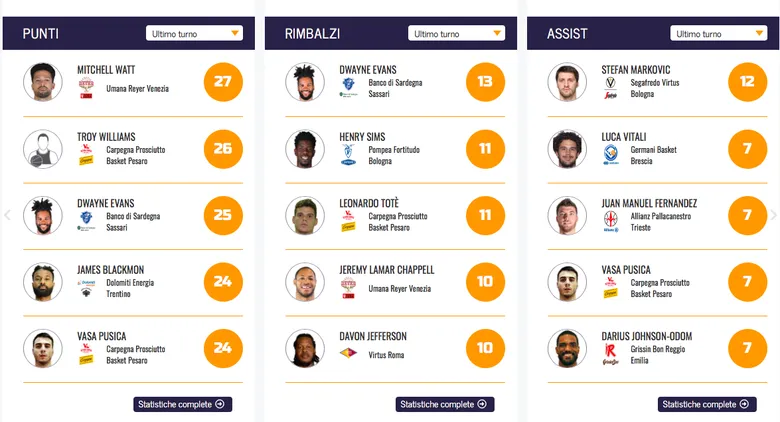The image size is (780, 422).
Task: Click Dwayne Evans' 13 rebounds badge
Action: (x=485, y=82)
